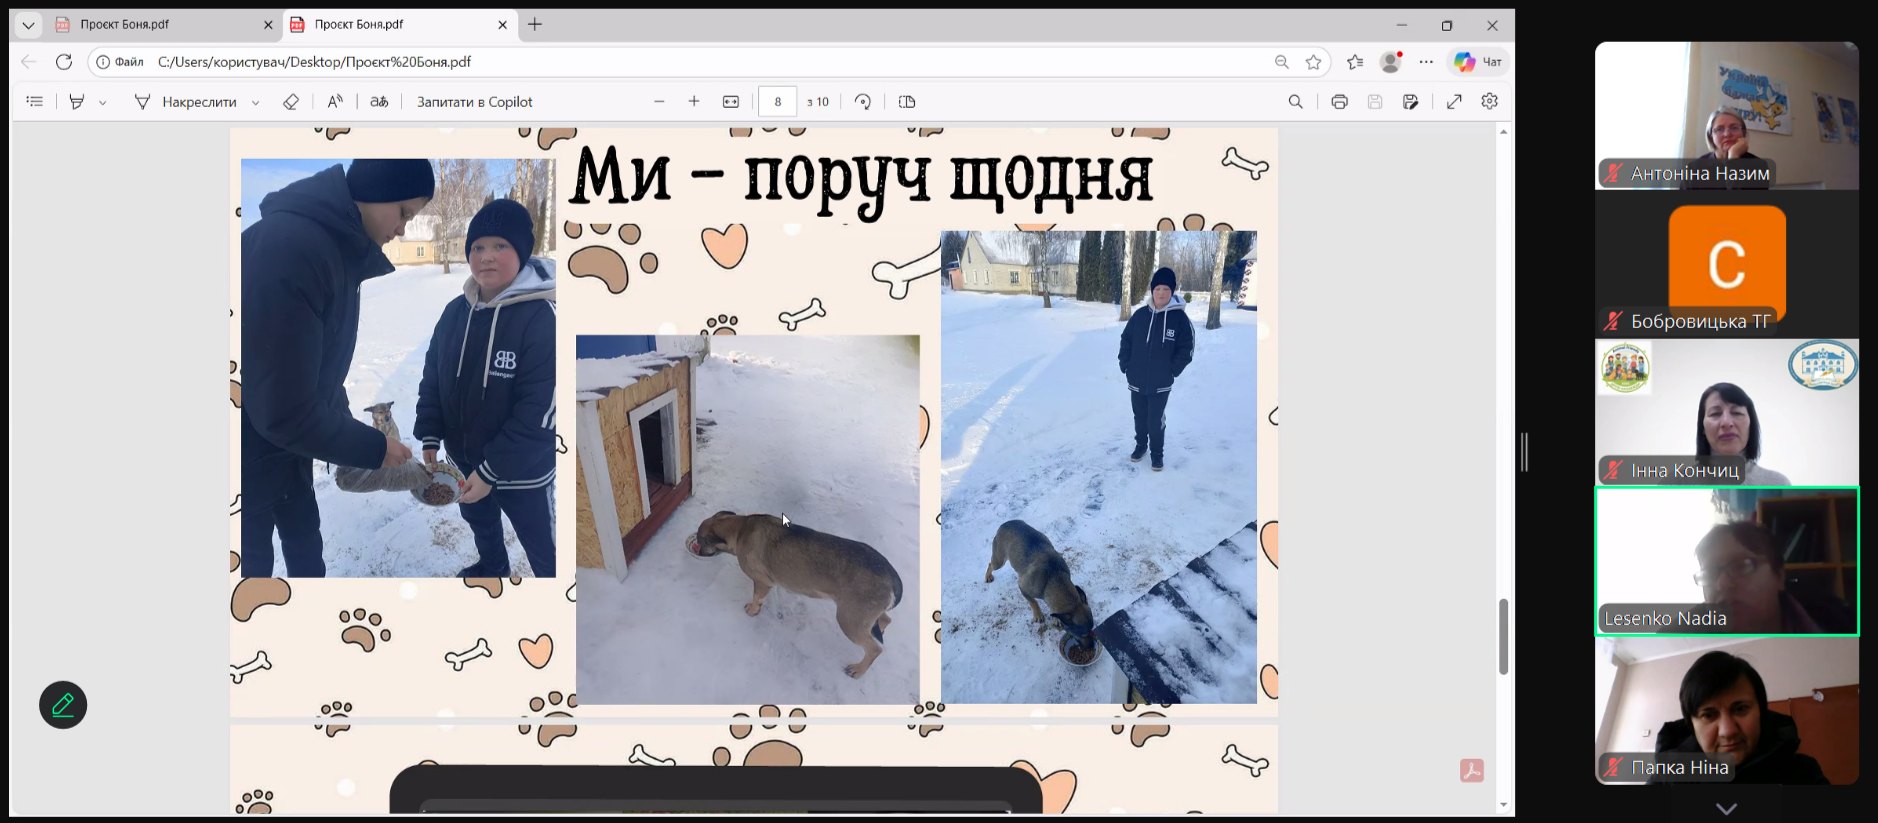Add this page to favorites
Image resolution: width=1878 pixels, height=823 pixels.
click(x=1313, y=62)
